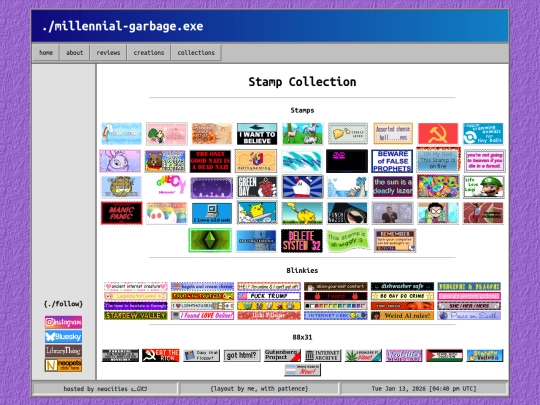Image resolution: width=540 pixels, height=405 pixels.
Task: Click the 'dishwasher safe' blinkie
Action: tap(402, 286)
